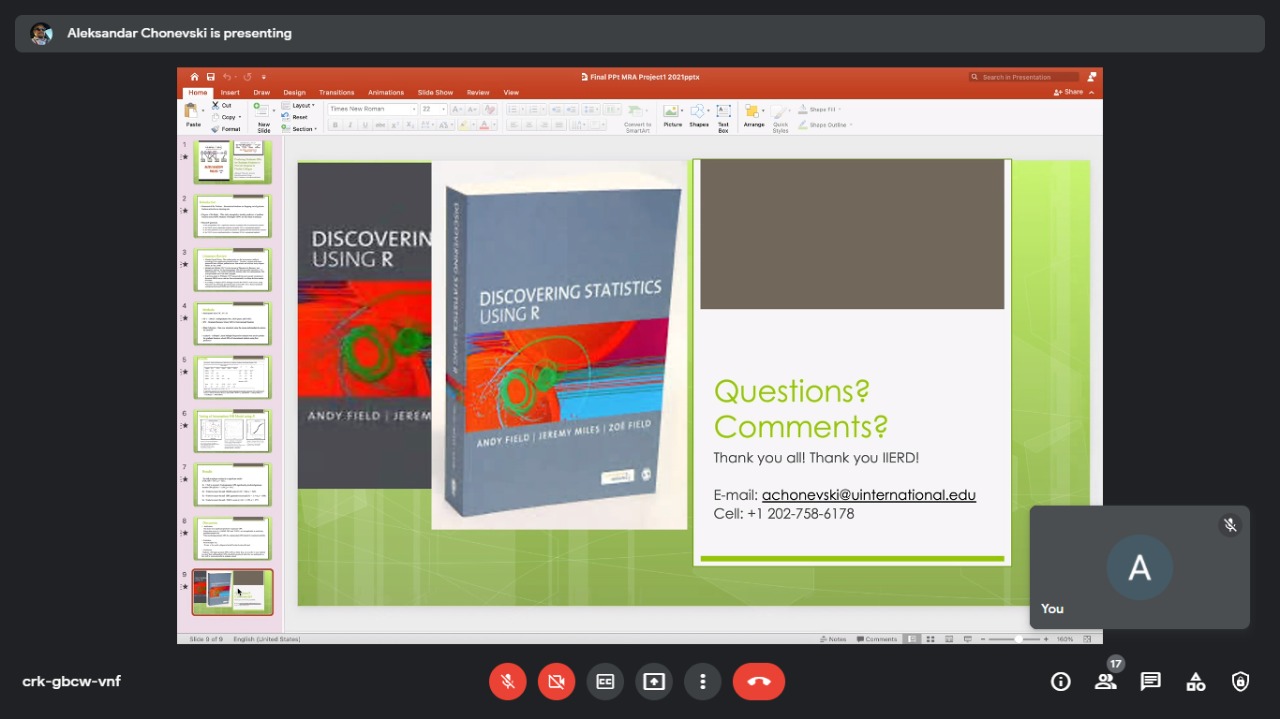Click the Text Box button
Image resolution: width=1280 pixels, height=719 pixels.
pos(723,117)
